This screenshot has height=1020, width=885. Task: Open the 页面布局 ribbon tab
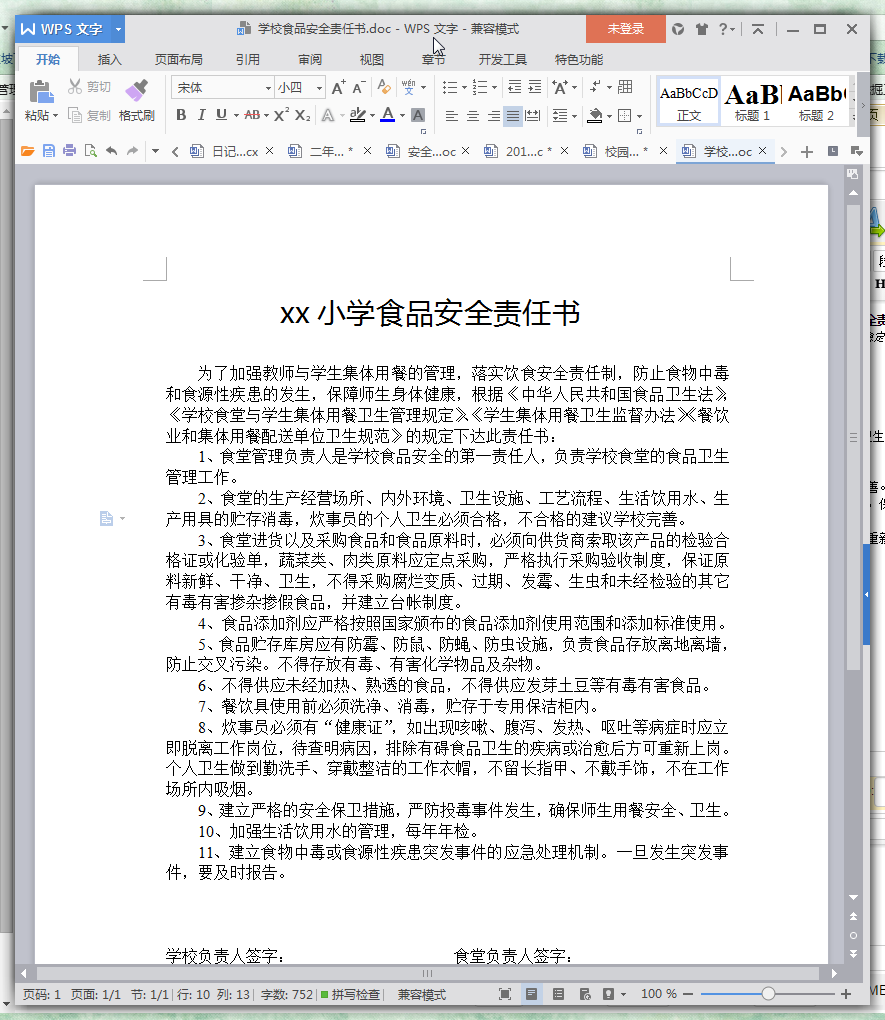(x=178, y=60)
